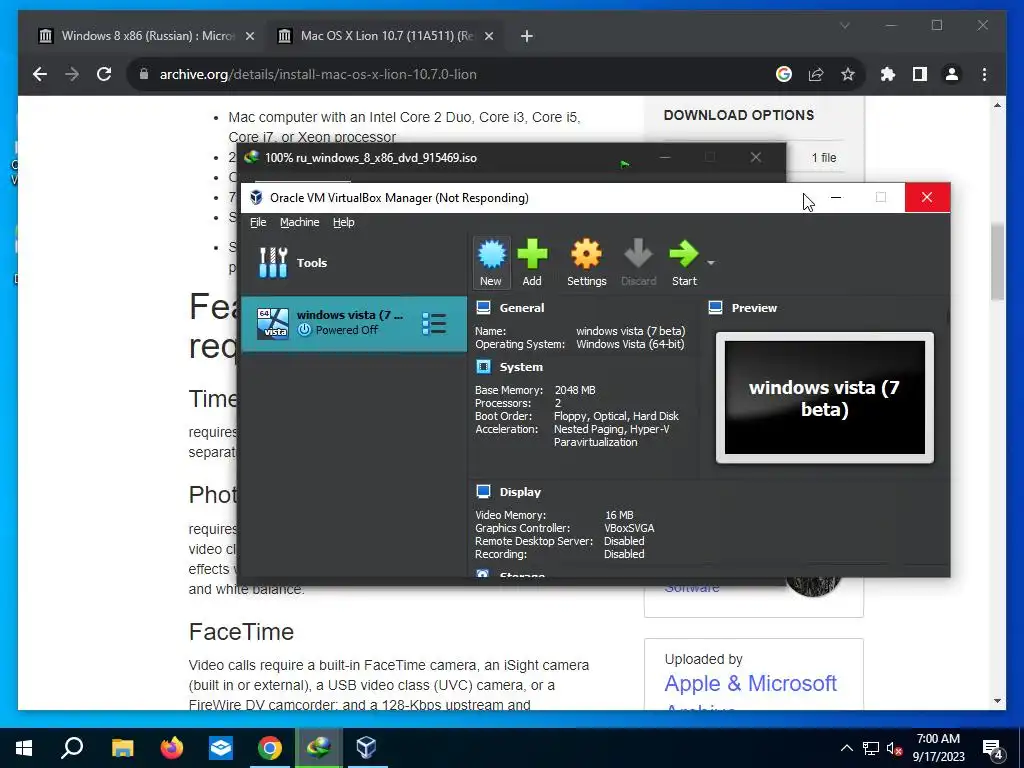Open Internet Download Manager taskbar icon
This screenshot has height=768, width=1024.
coord(319,748)
